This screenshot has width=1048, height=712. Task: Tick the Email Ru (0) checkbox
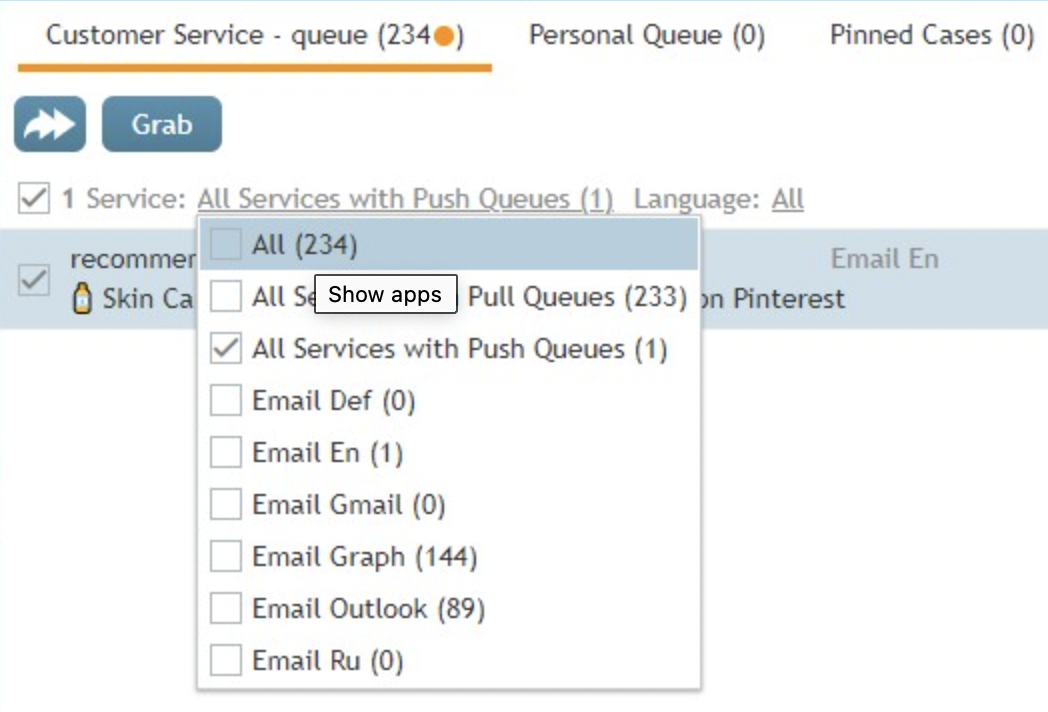(226, 661)
